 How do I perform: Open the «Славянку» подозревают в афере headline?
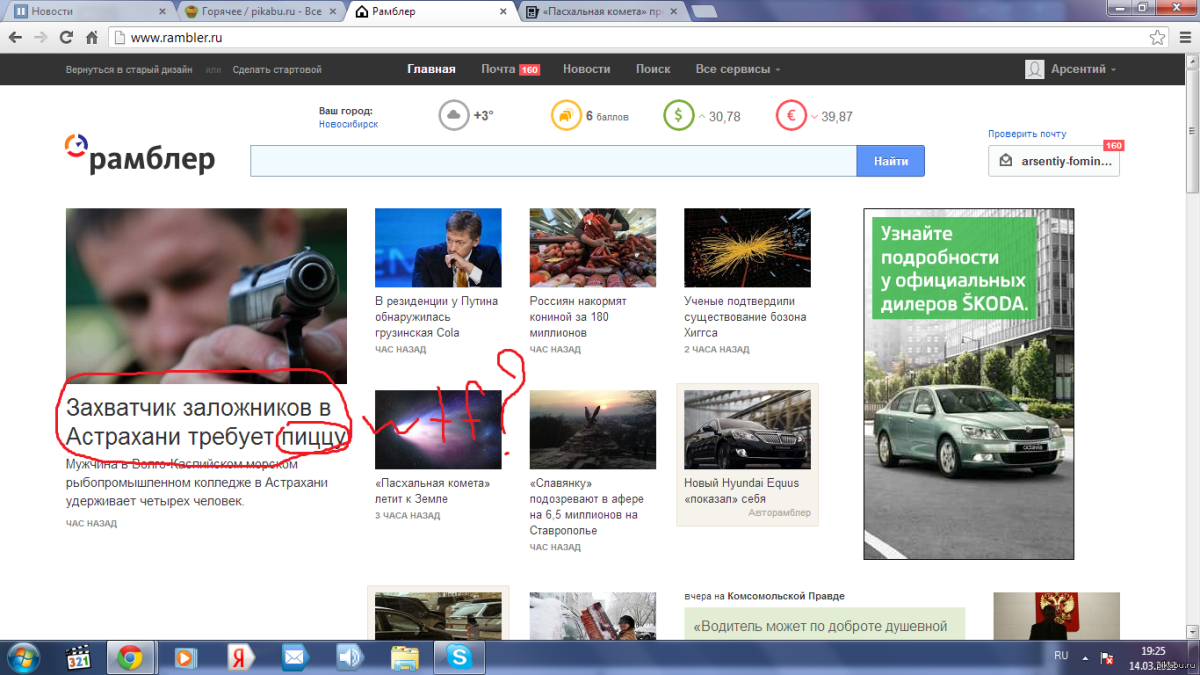pos(587,507)
